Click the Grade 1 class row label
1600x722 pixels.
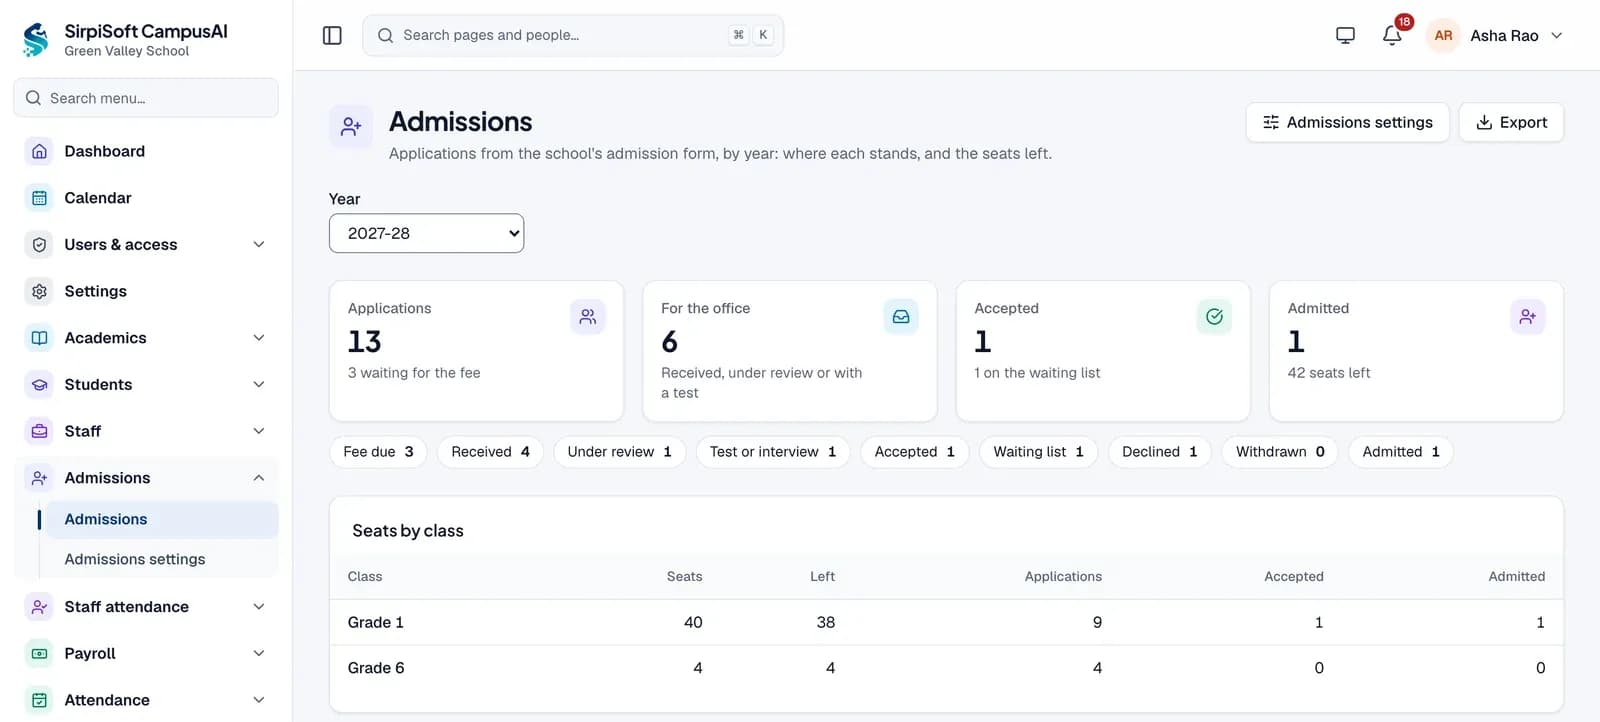pos(376,622)
